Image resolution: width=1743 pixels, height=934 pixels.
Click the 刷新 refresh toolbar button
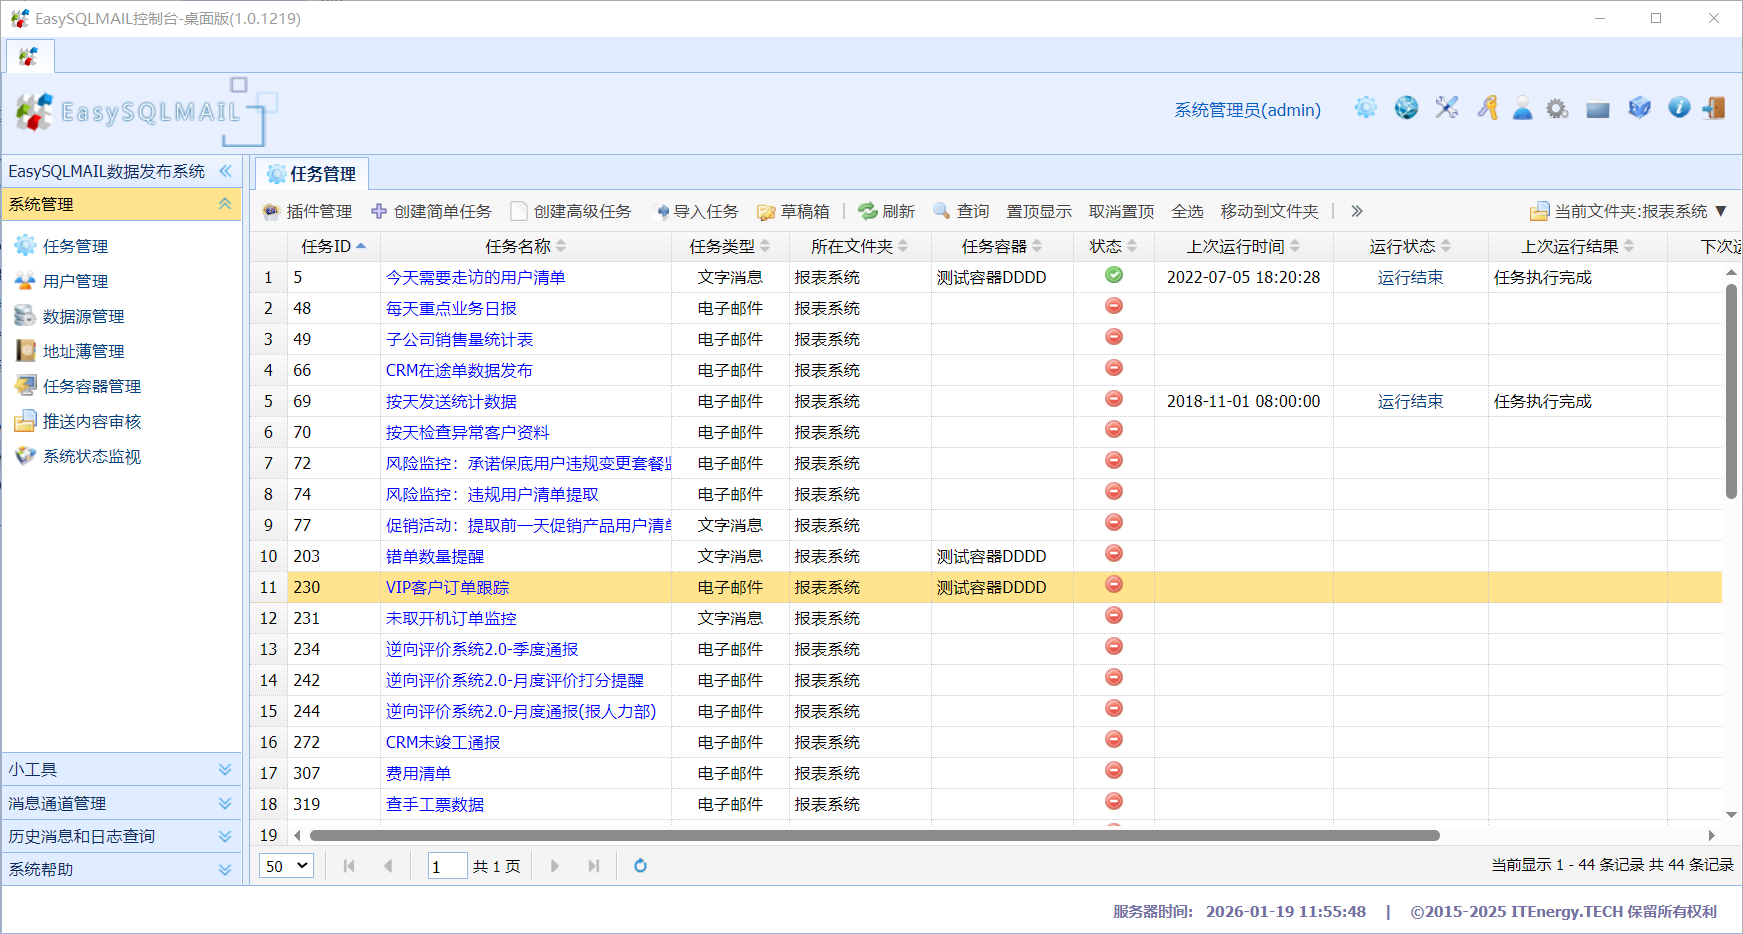coord(887,211)
